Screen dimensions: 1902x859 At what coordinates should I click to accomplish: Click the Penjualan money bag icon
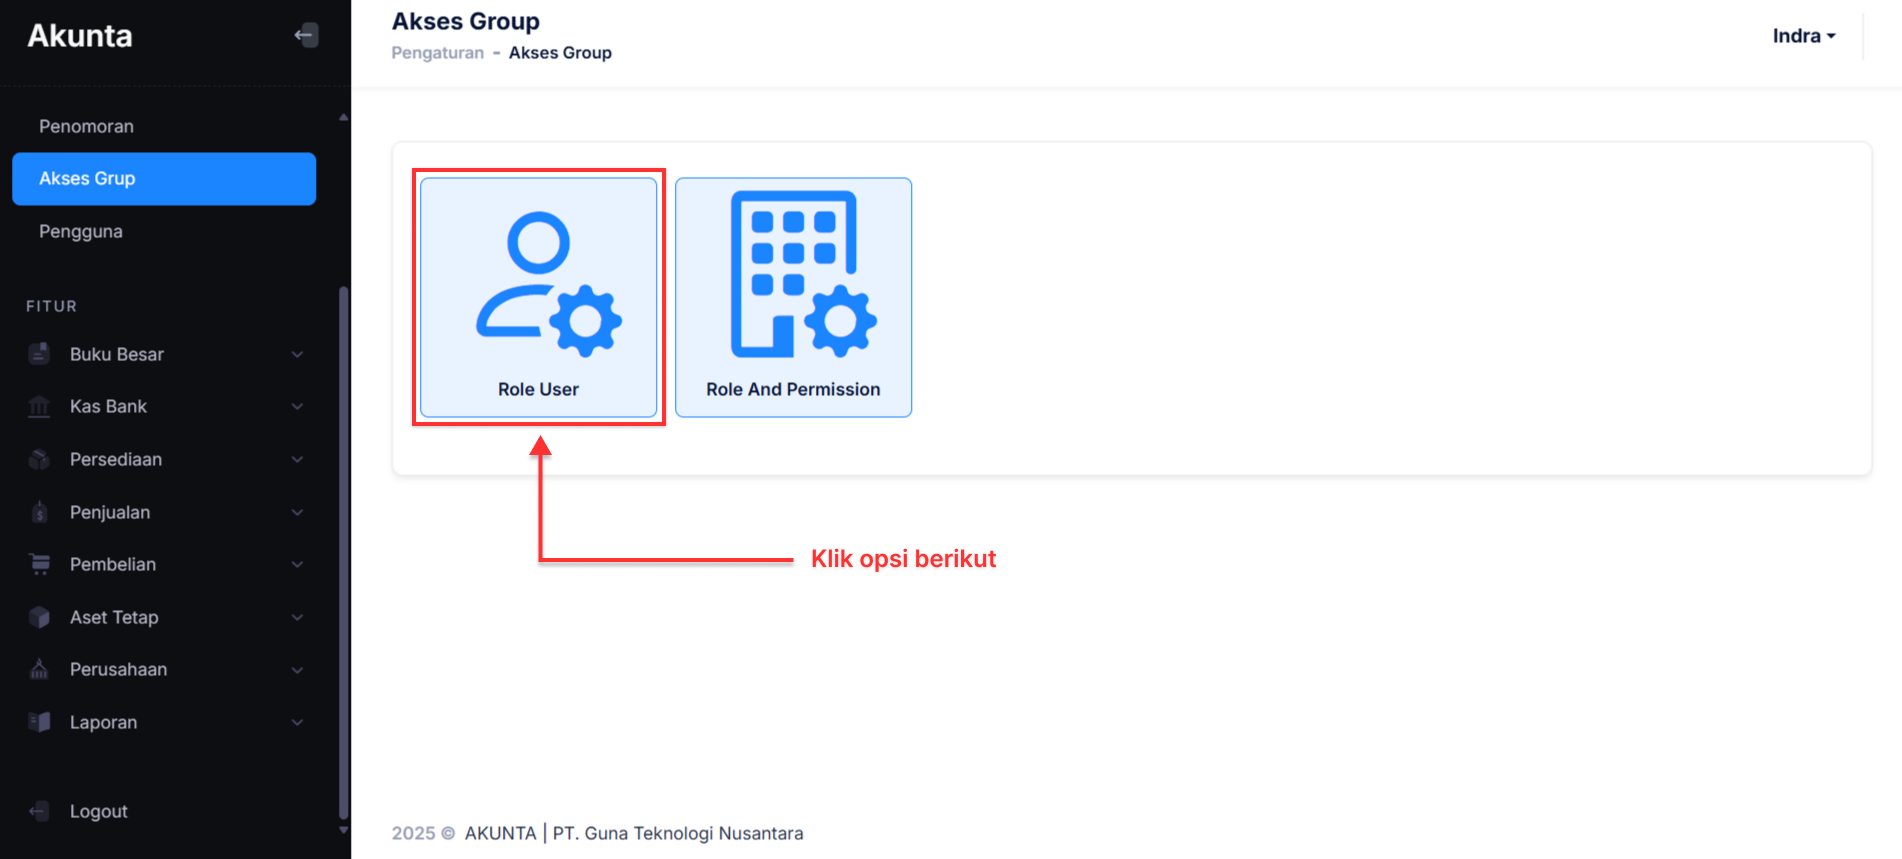39,513
